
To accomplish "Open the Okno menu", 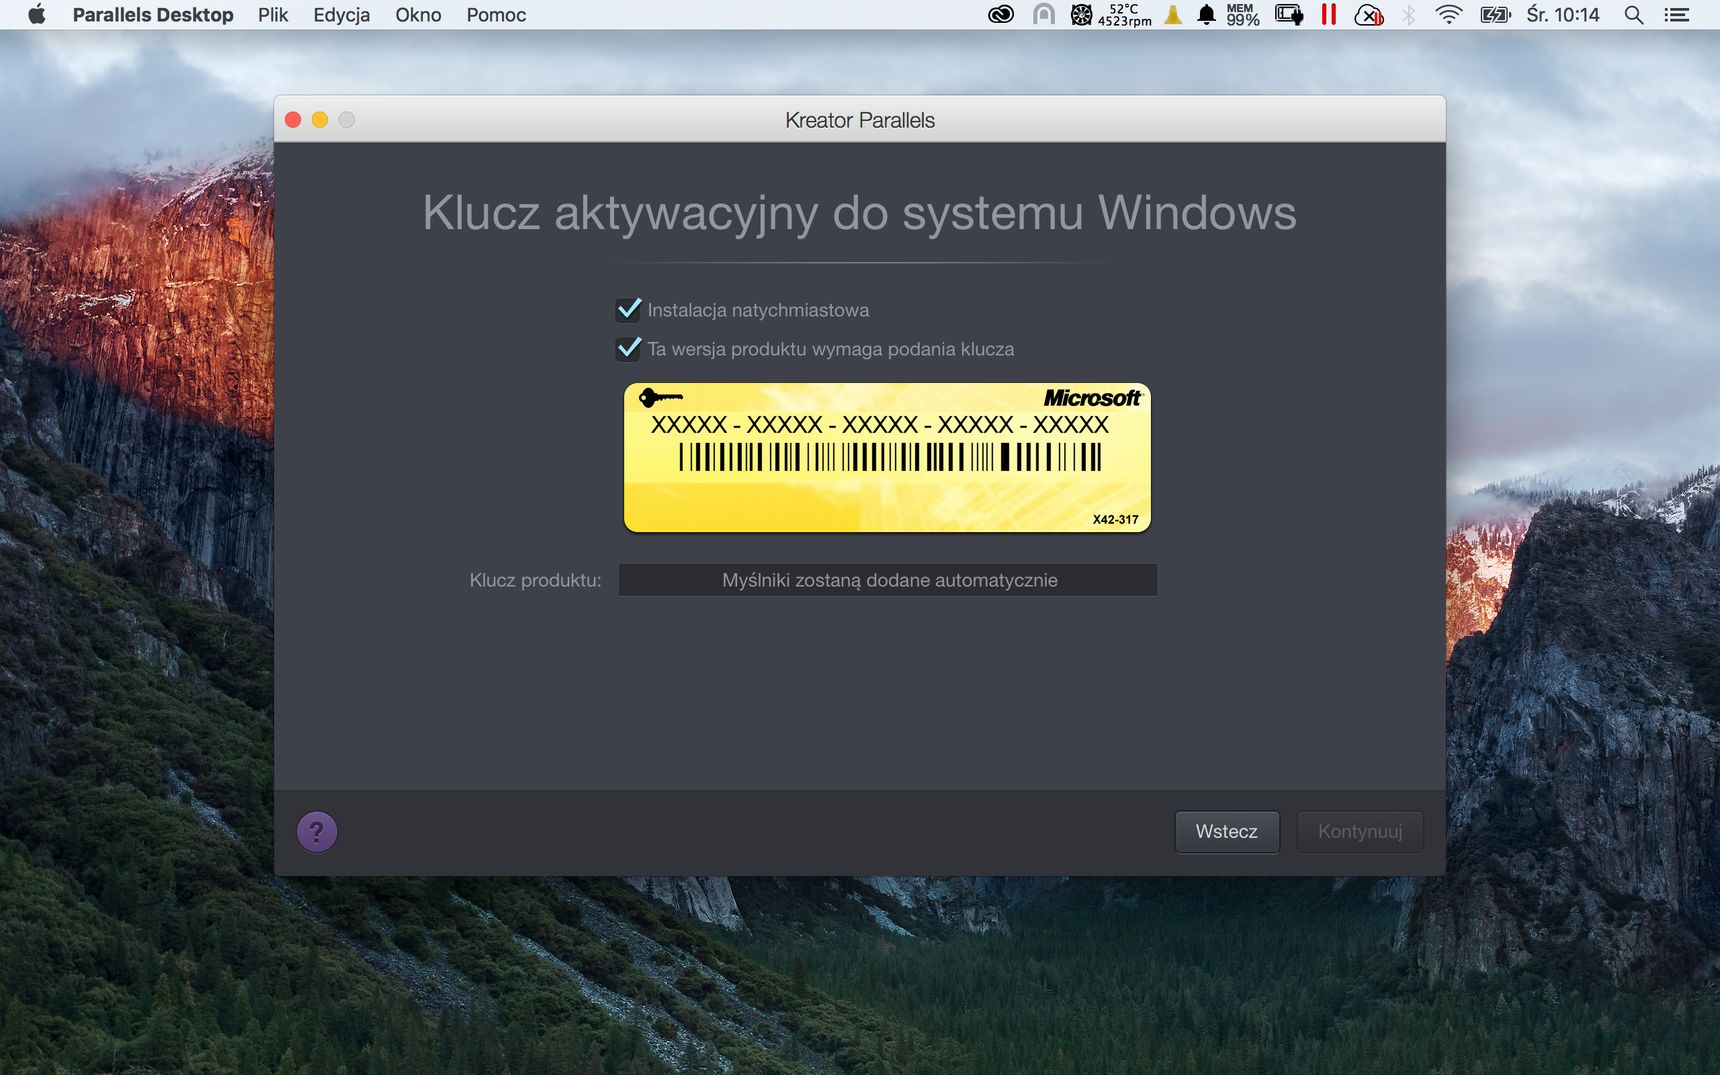I will tap(418, 14).
